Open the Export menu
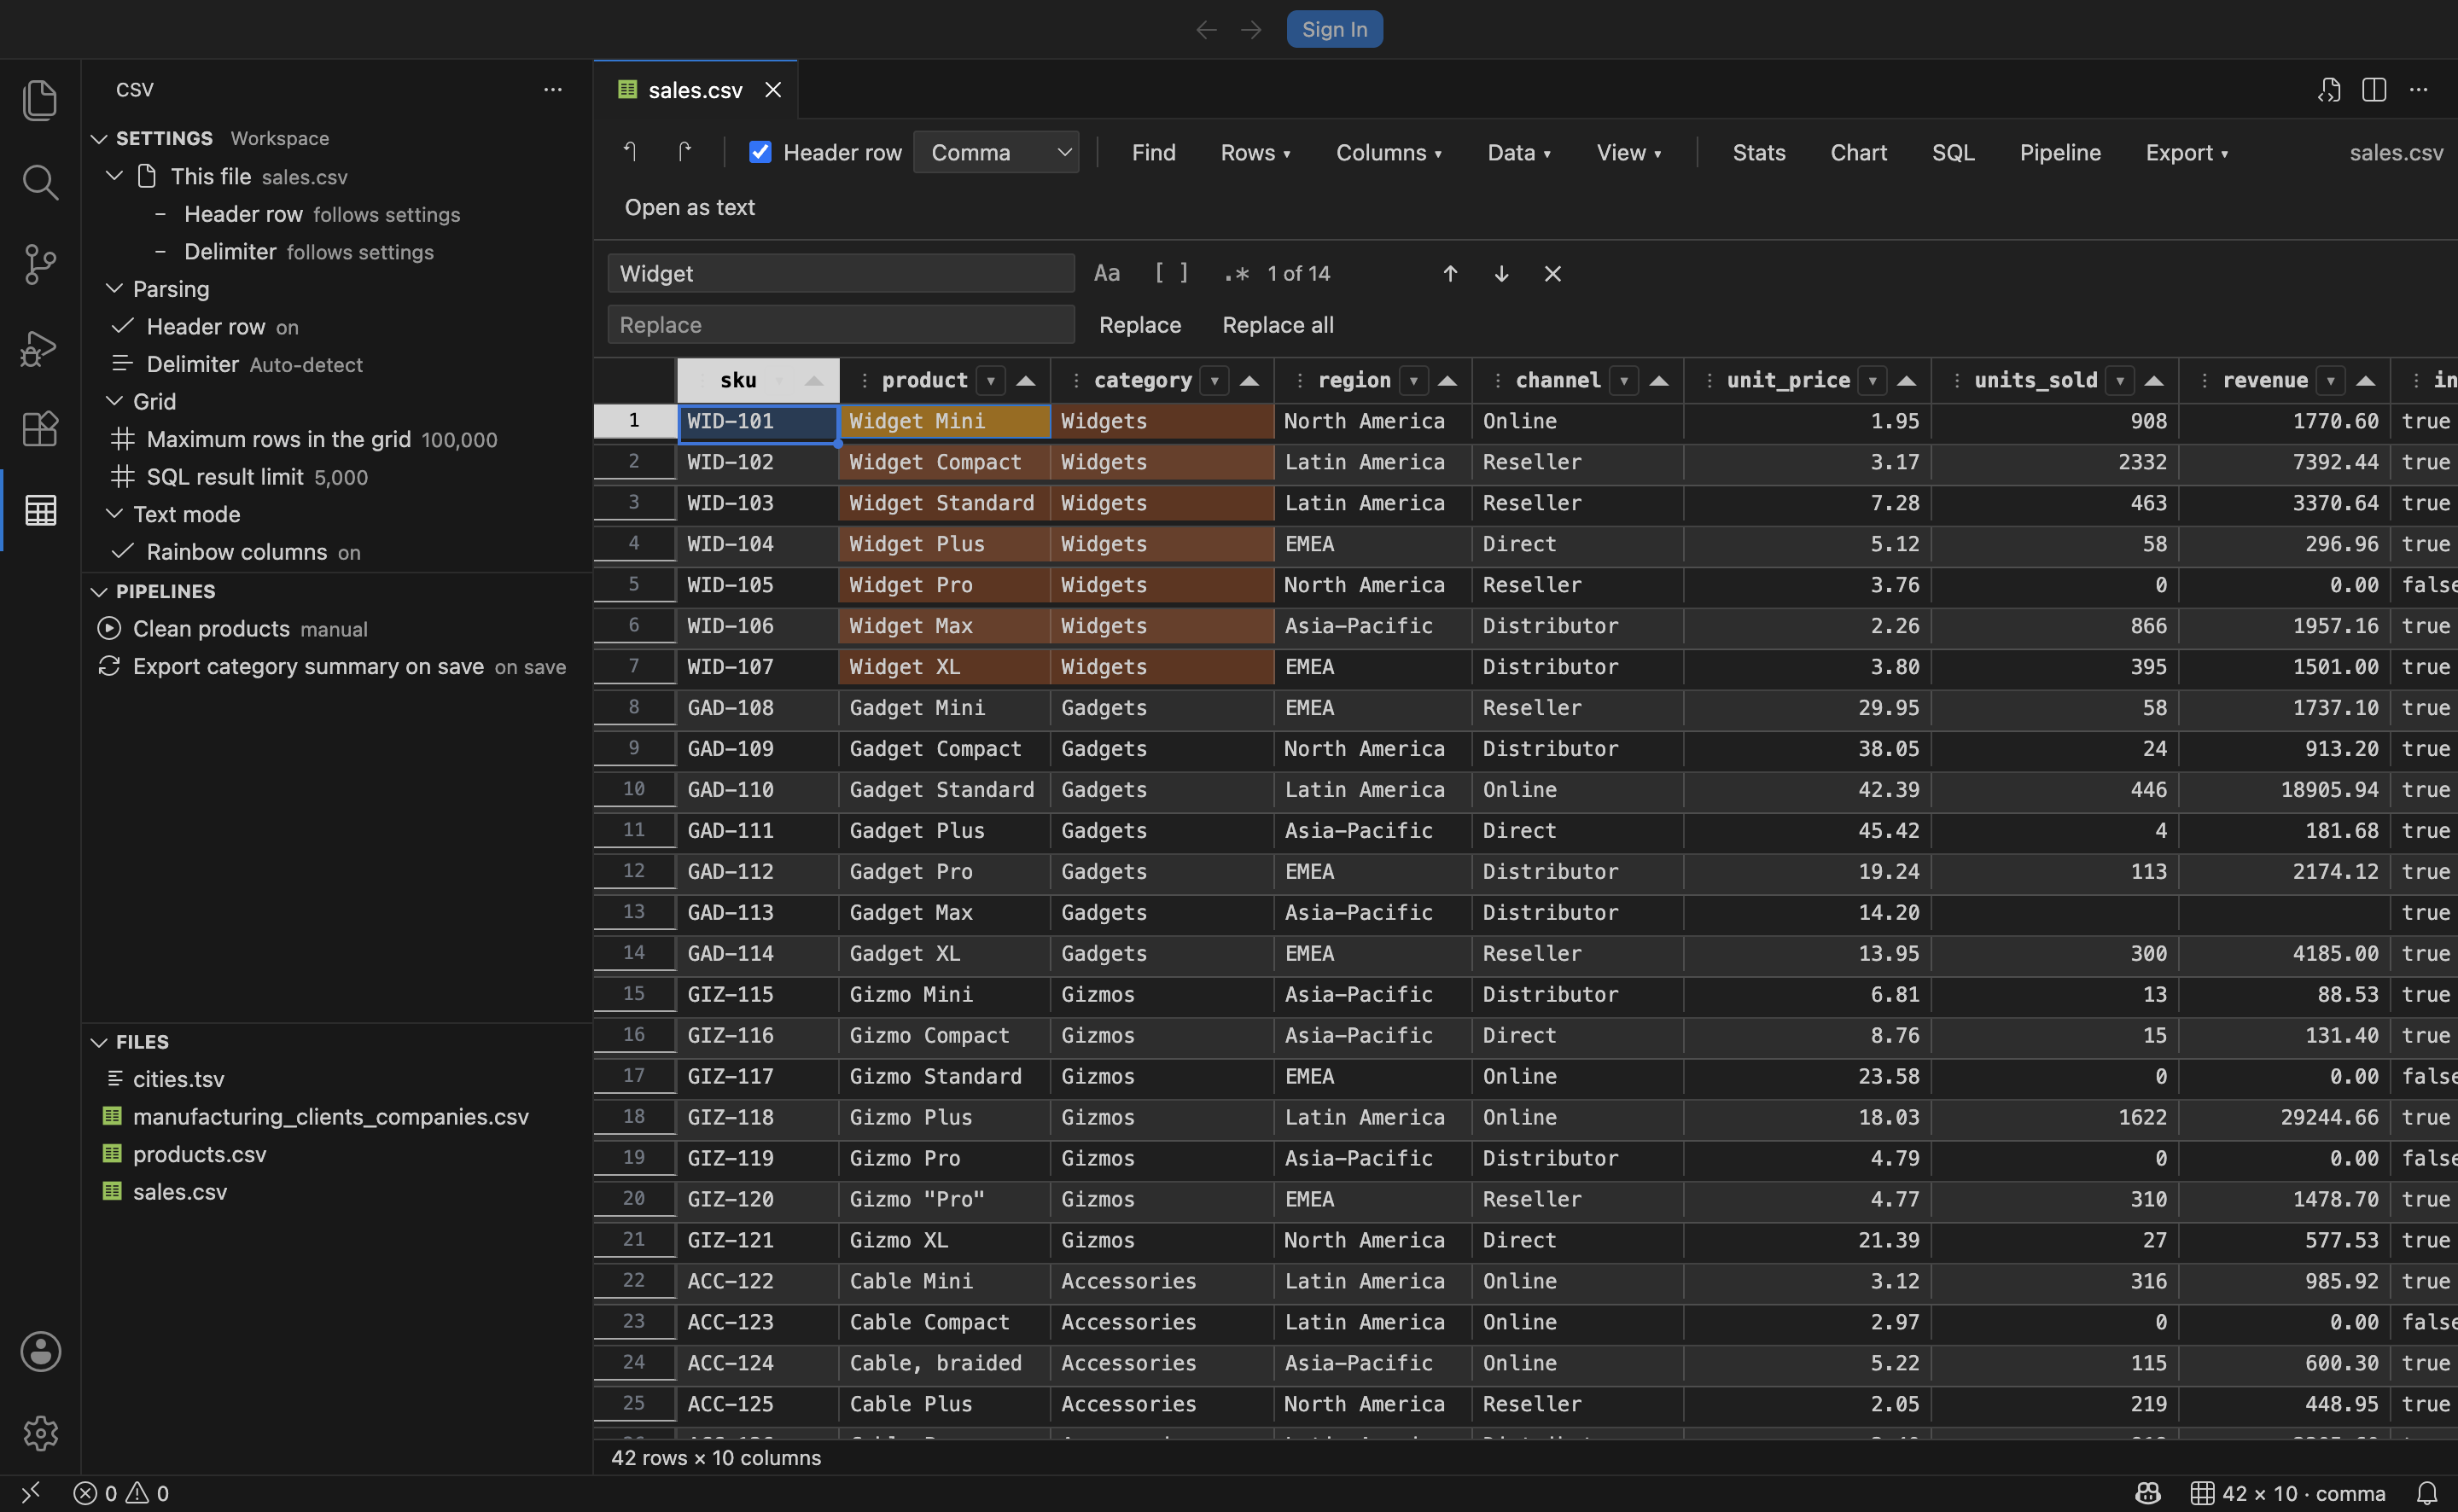This screenshot has height=1512, width=2458. pyautogui.click(x=2186, y=152)
